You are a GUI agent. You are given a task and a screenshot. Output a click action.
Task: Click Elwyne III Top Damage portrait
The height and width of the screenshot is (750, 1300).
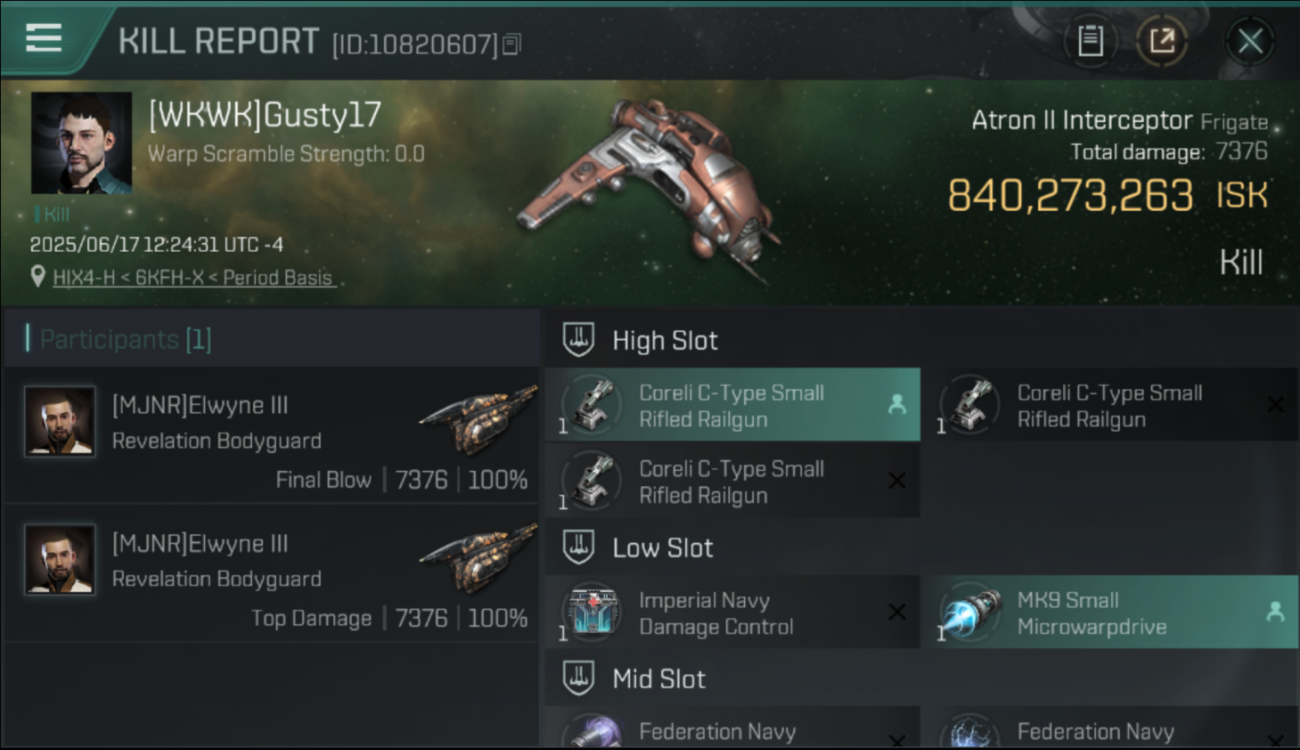[x=60, y=559]
